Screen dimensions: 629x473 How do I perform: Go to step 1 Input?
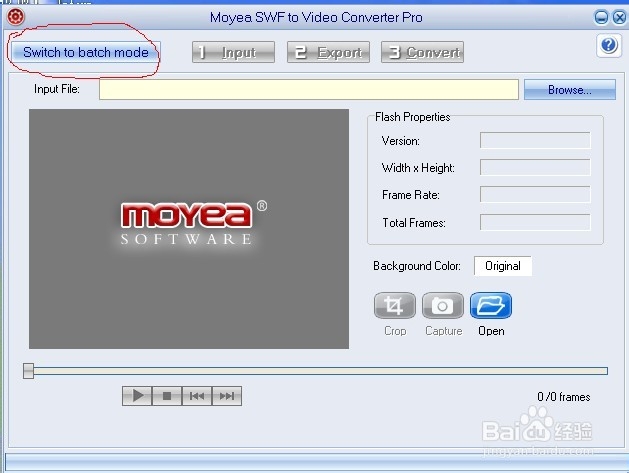tap(233, 52)
